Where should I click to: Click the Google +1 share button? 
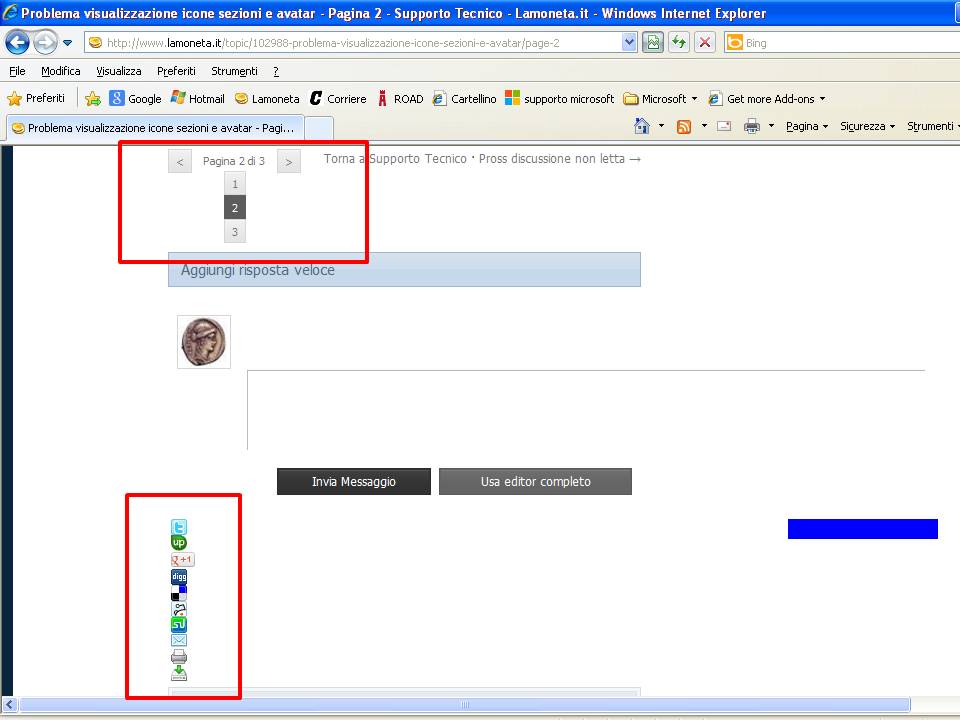click(x=182, y=560)
